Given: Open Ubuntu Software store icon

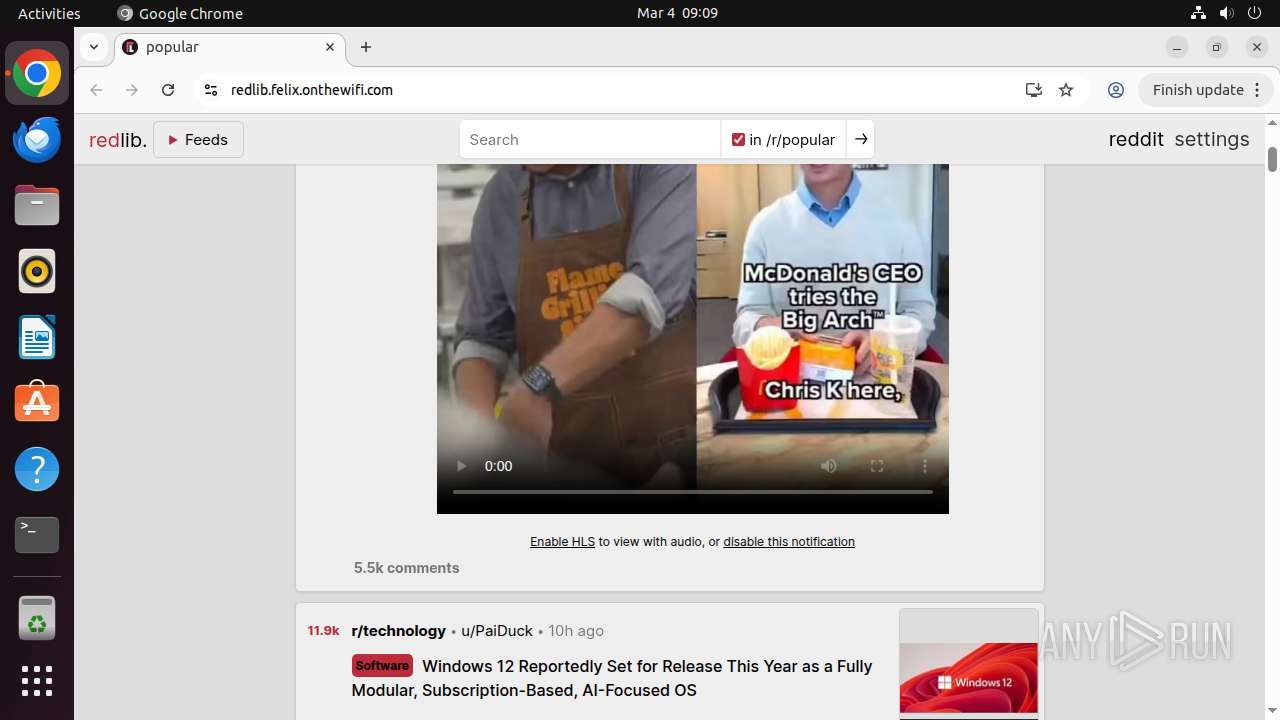Looking at the screenshot, I should [37, 403].
